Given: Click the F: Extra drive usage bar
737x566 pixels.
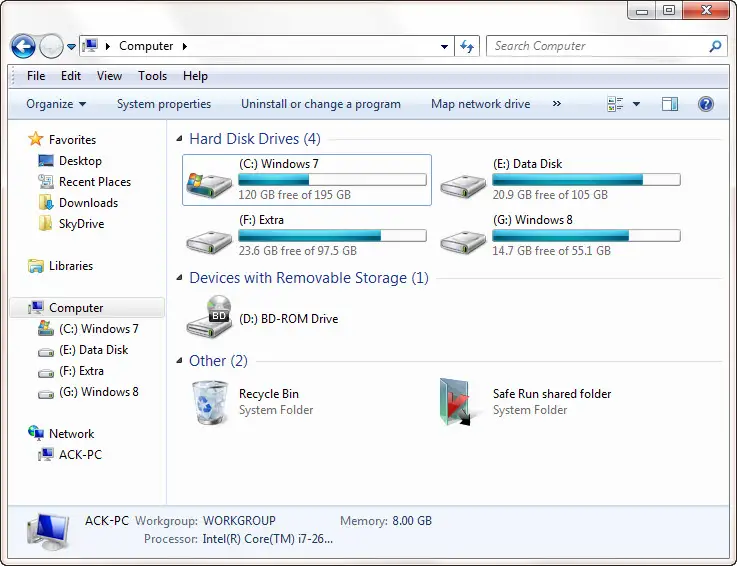Looking at the screenshot, I should pyautogui.click(x=332, y=235).
